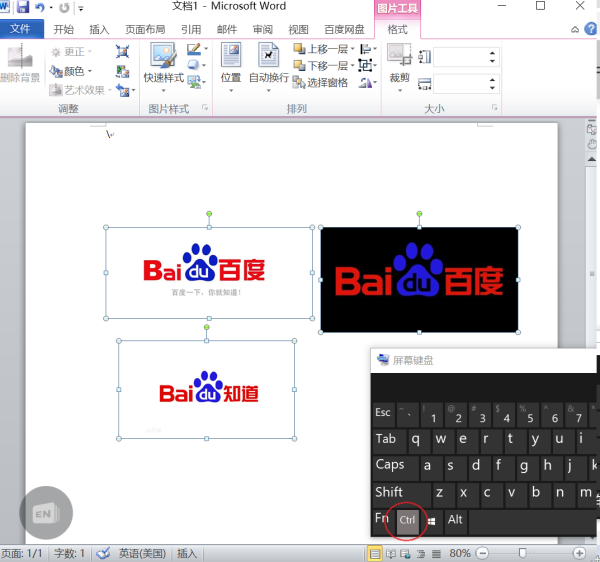The height and width of the screenshot is (562, 600).
Task: Open the Picture Layout dropdown
Action: tap(205, 82)
